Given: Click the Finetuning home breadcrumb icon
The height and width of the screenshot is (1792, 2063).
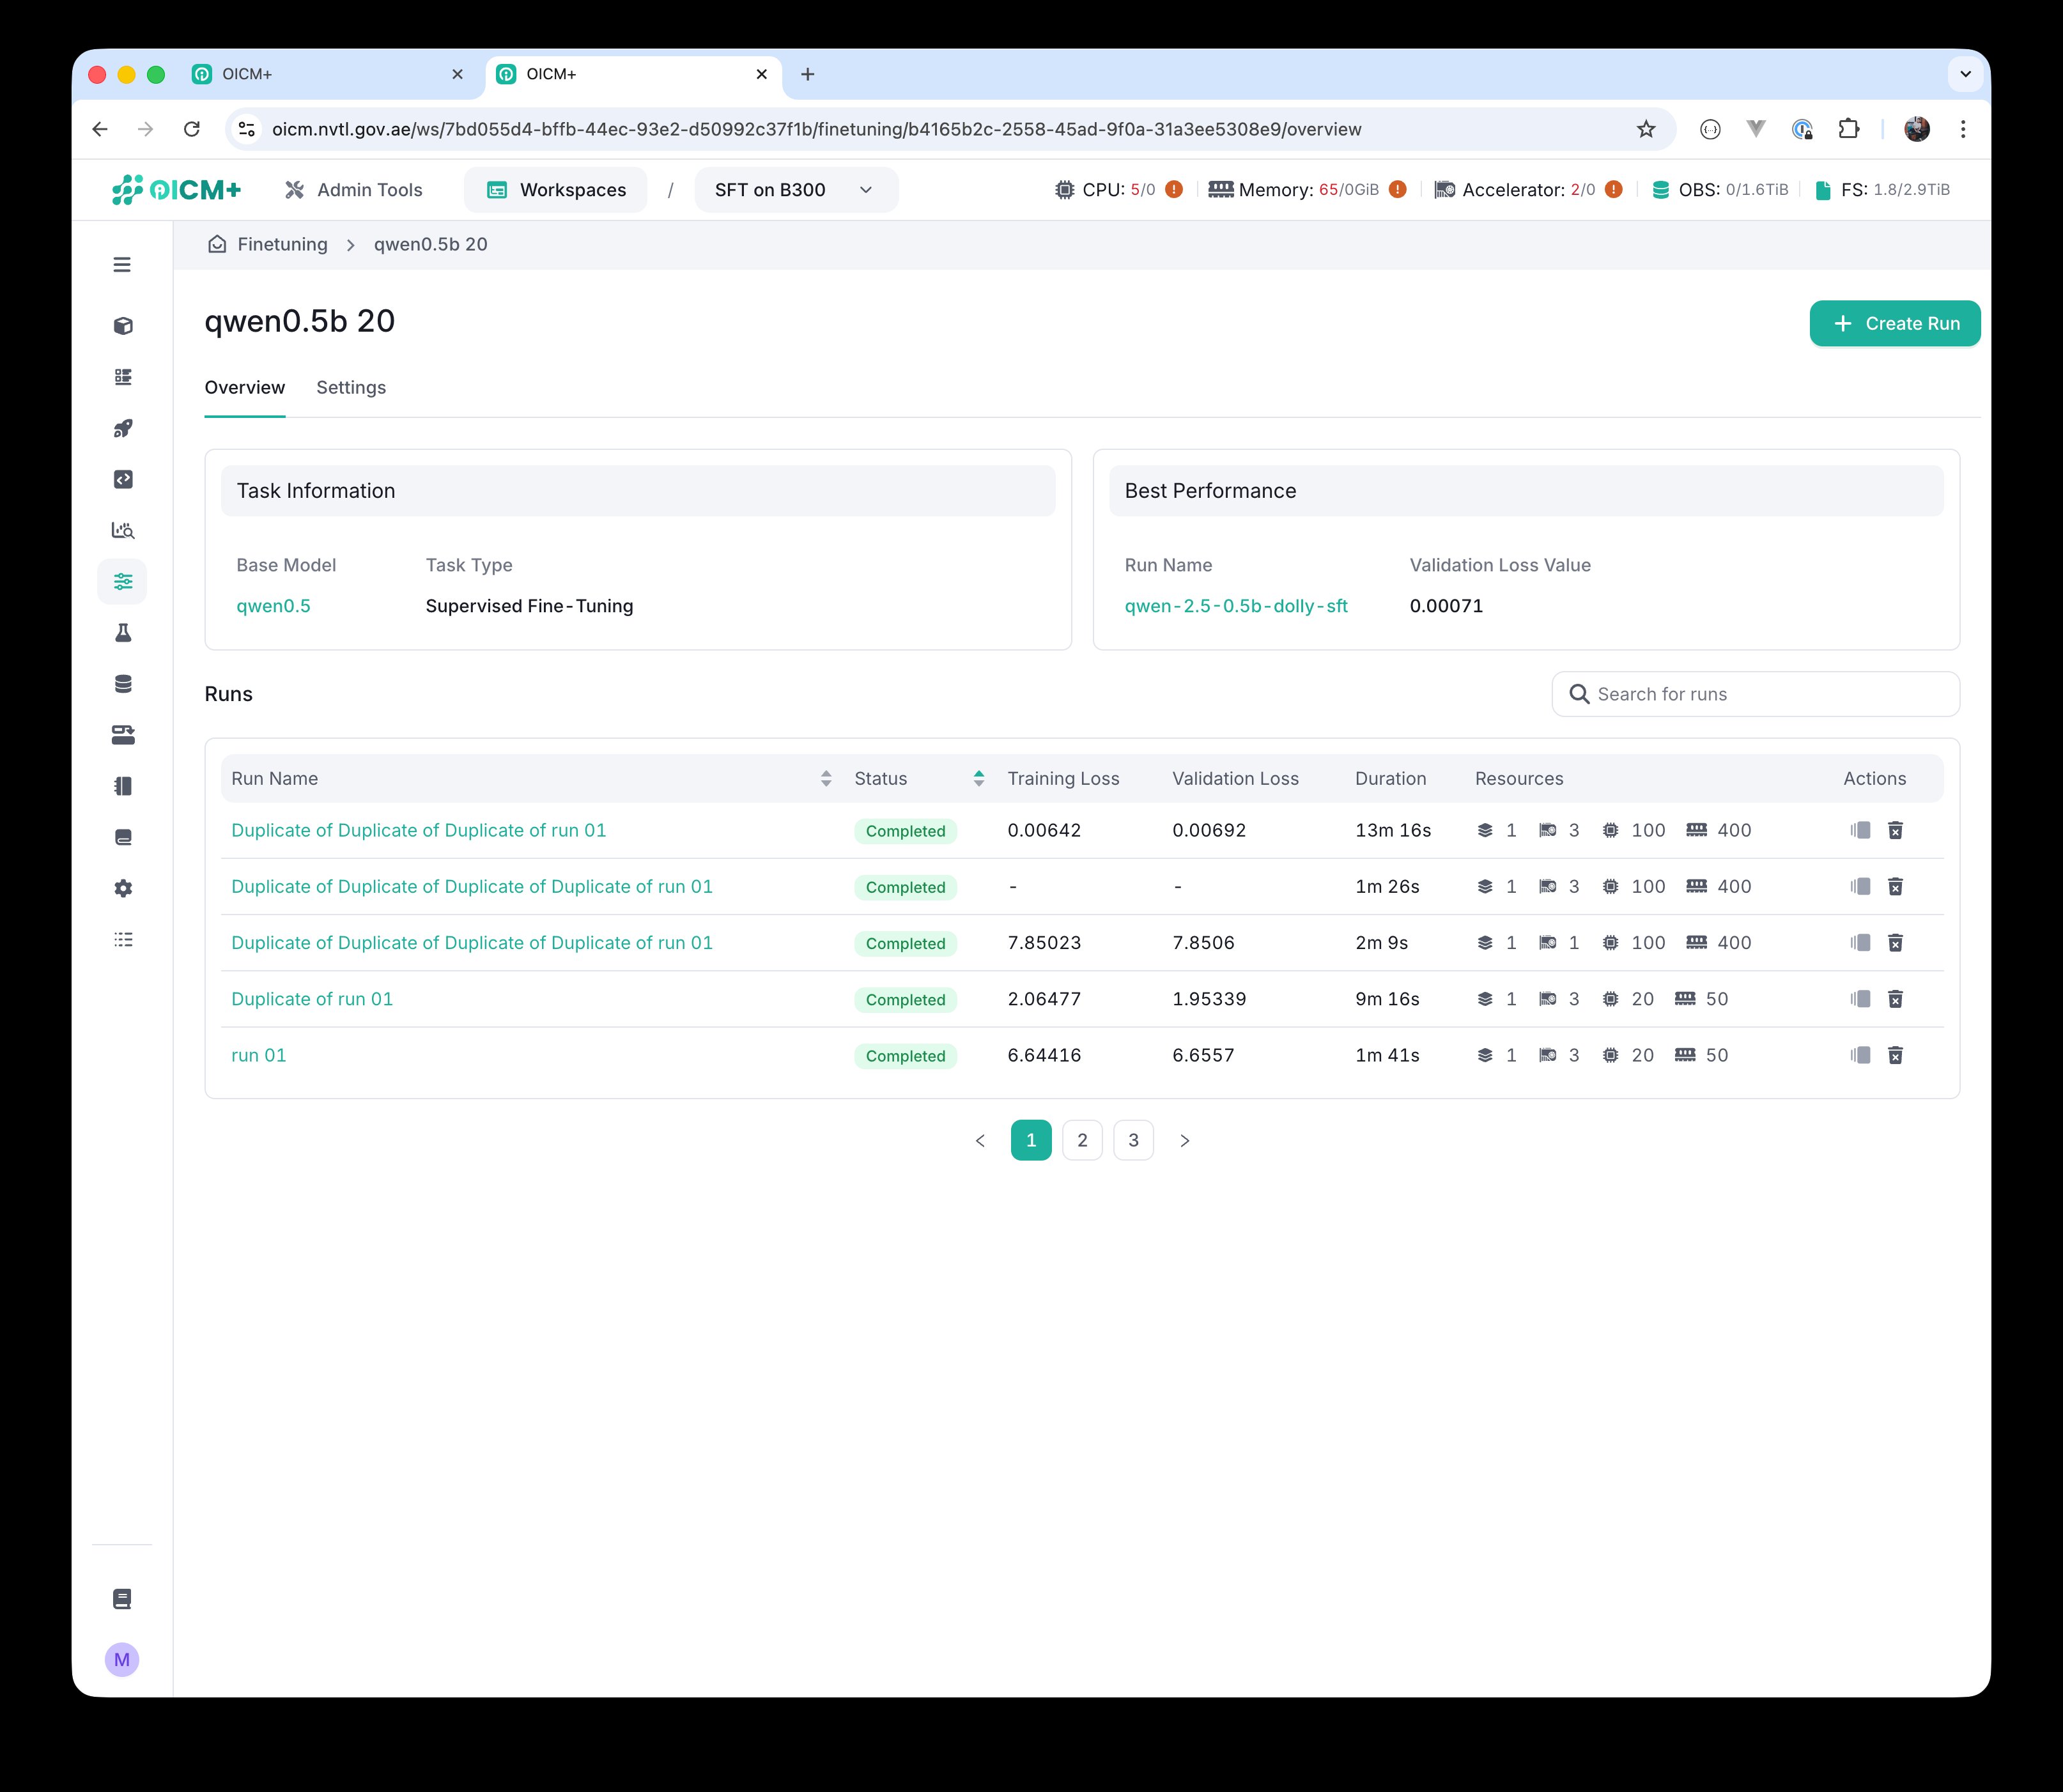Looking at the screenshot, I should [x=217, y=244].
